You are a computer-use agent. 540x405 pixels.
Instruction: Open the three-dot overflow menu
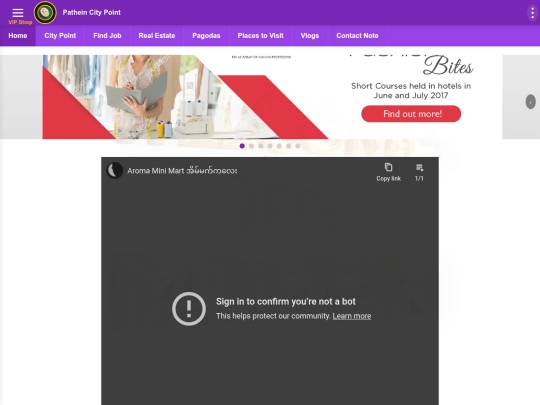pyautogui.click(x=532, y=13)
